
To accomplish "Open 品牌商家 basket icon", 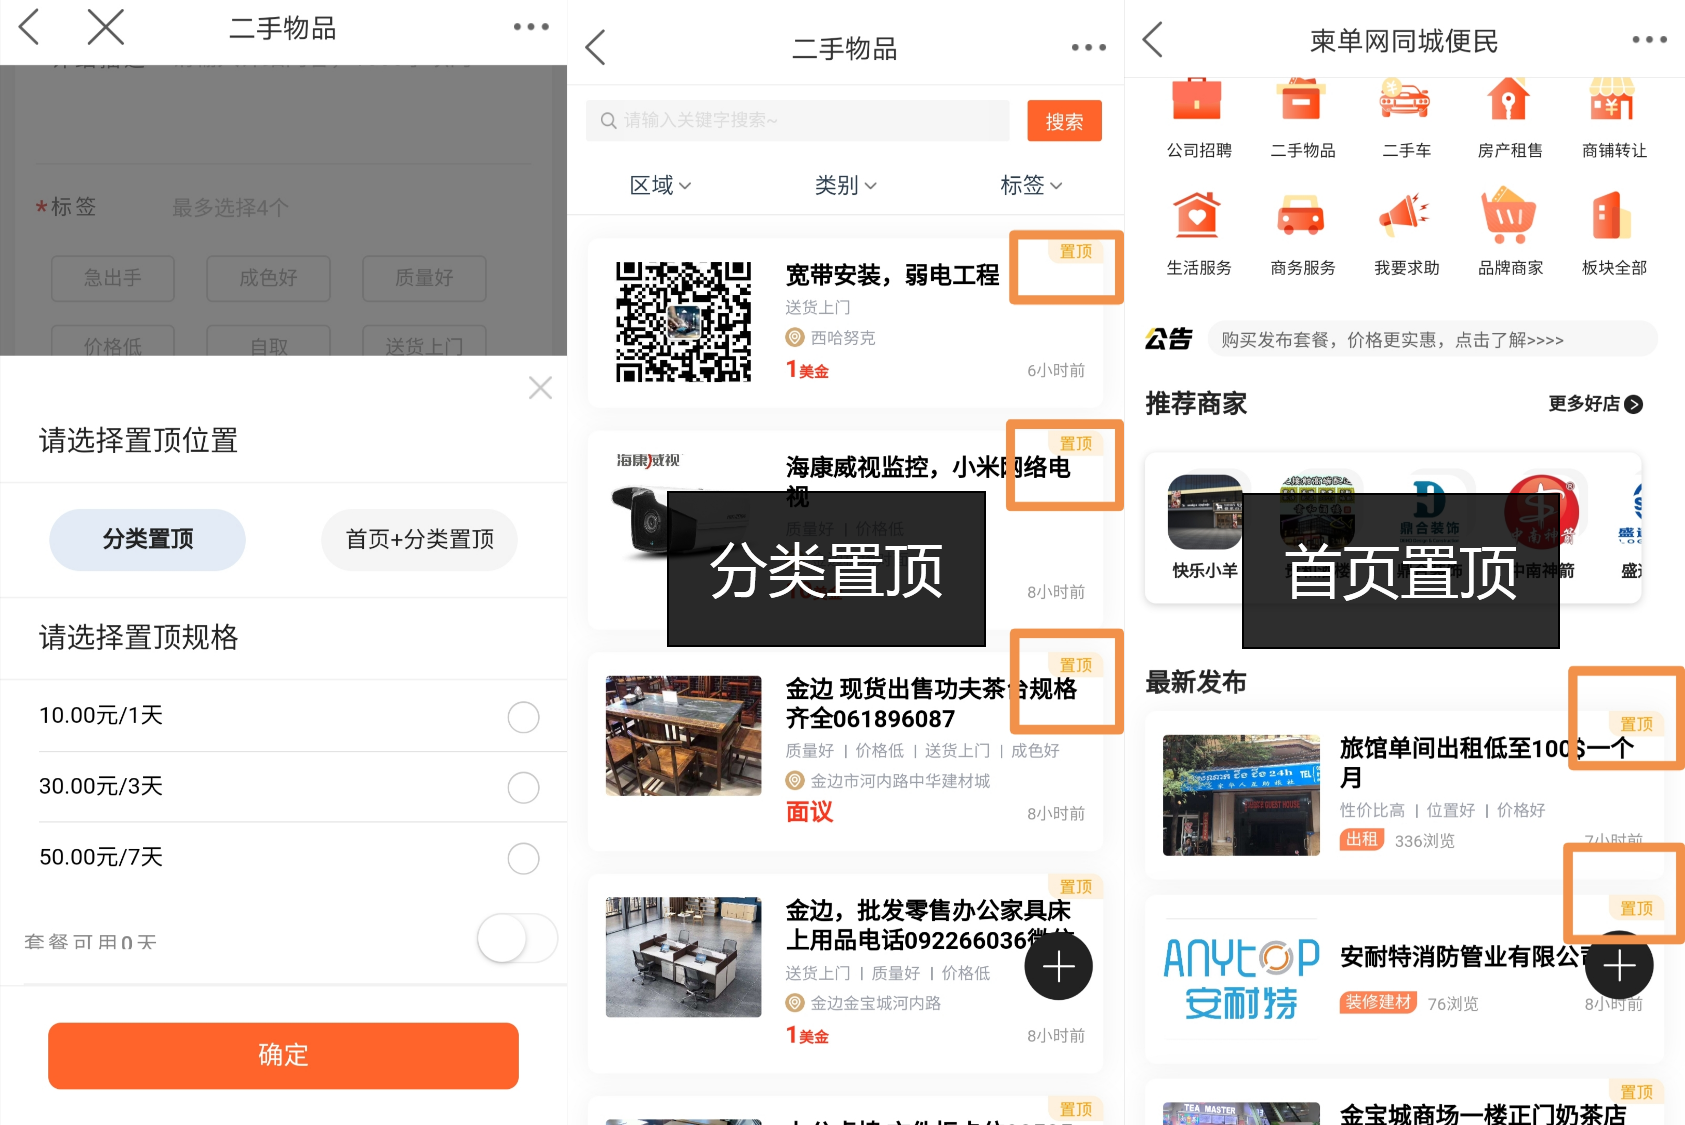I will pos(1509,215).
